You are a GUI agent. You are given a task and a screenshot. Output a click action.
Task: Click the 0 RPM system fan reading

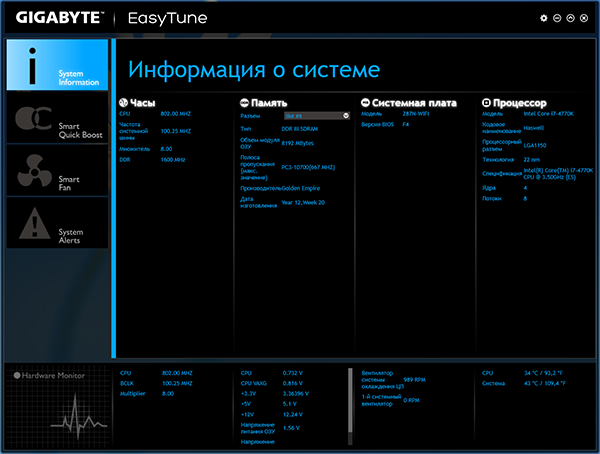click(x=412, y=400)
